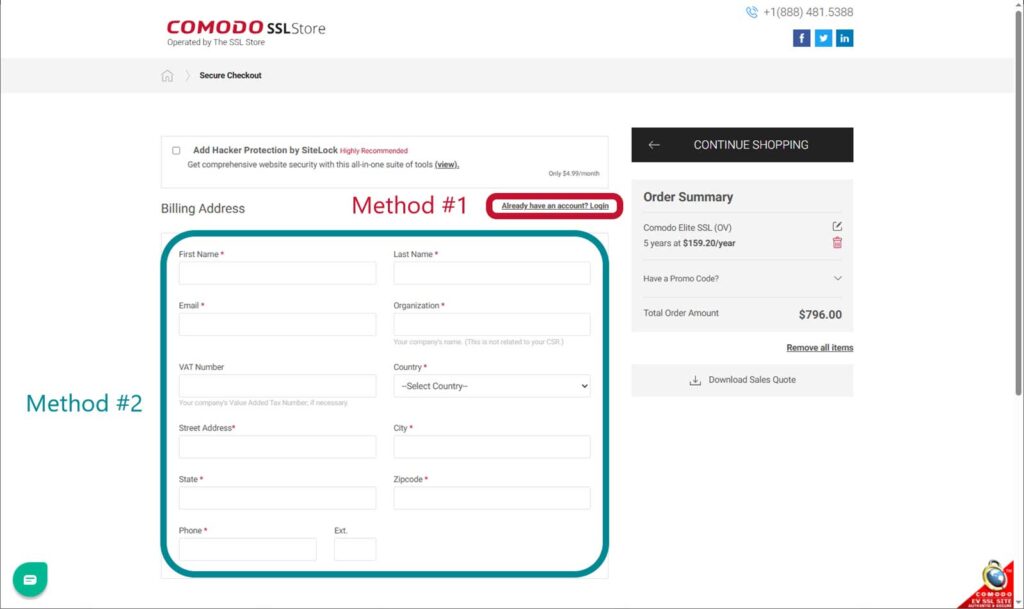Click the phone number +1(888) 481.5388

[x=808, y=12]
